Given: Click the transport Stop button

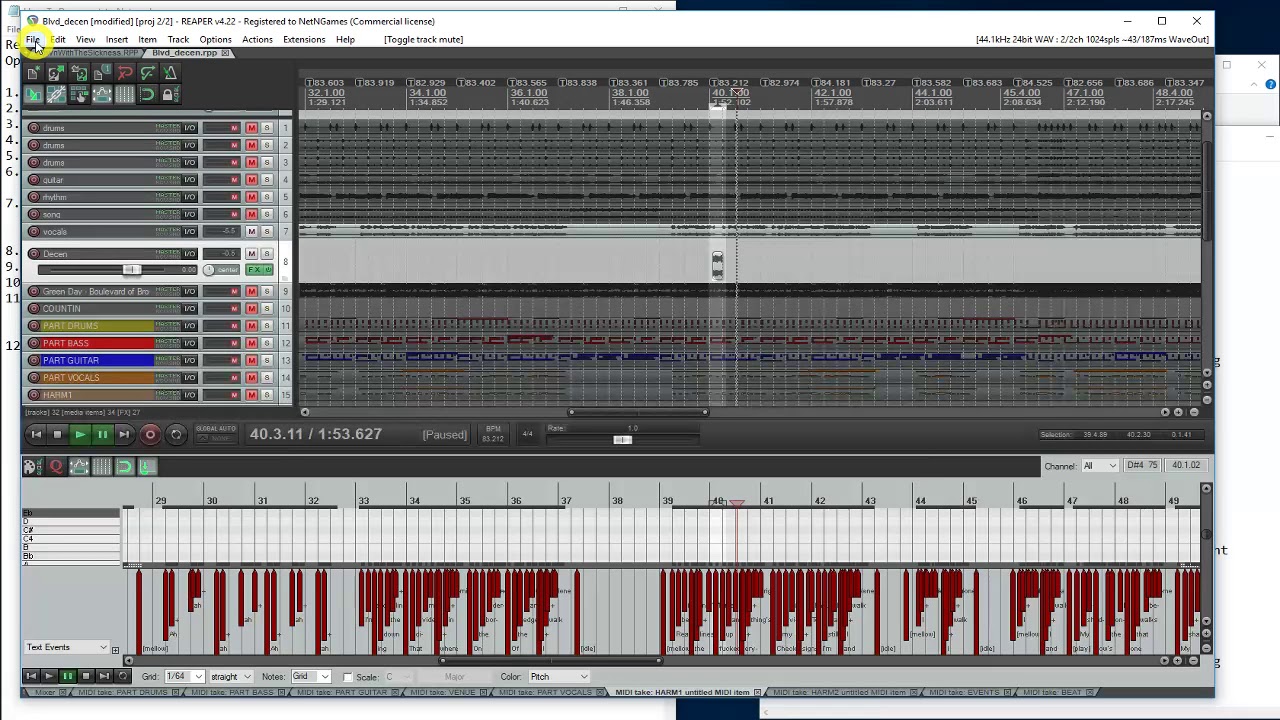Looking at the screenshot, I should (x=57, y=434).
